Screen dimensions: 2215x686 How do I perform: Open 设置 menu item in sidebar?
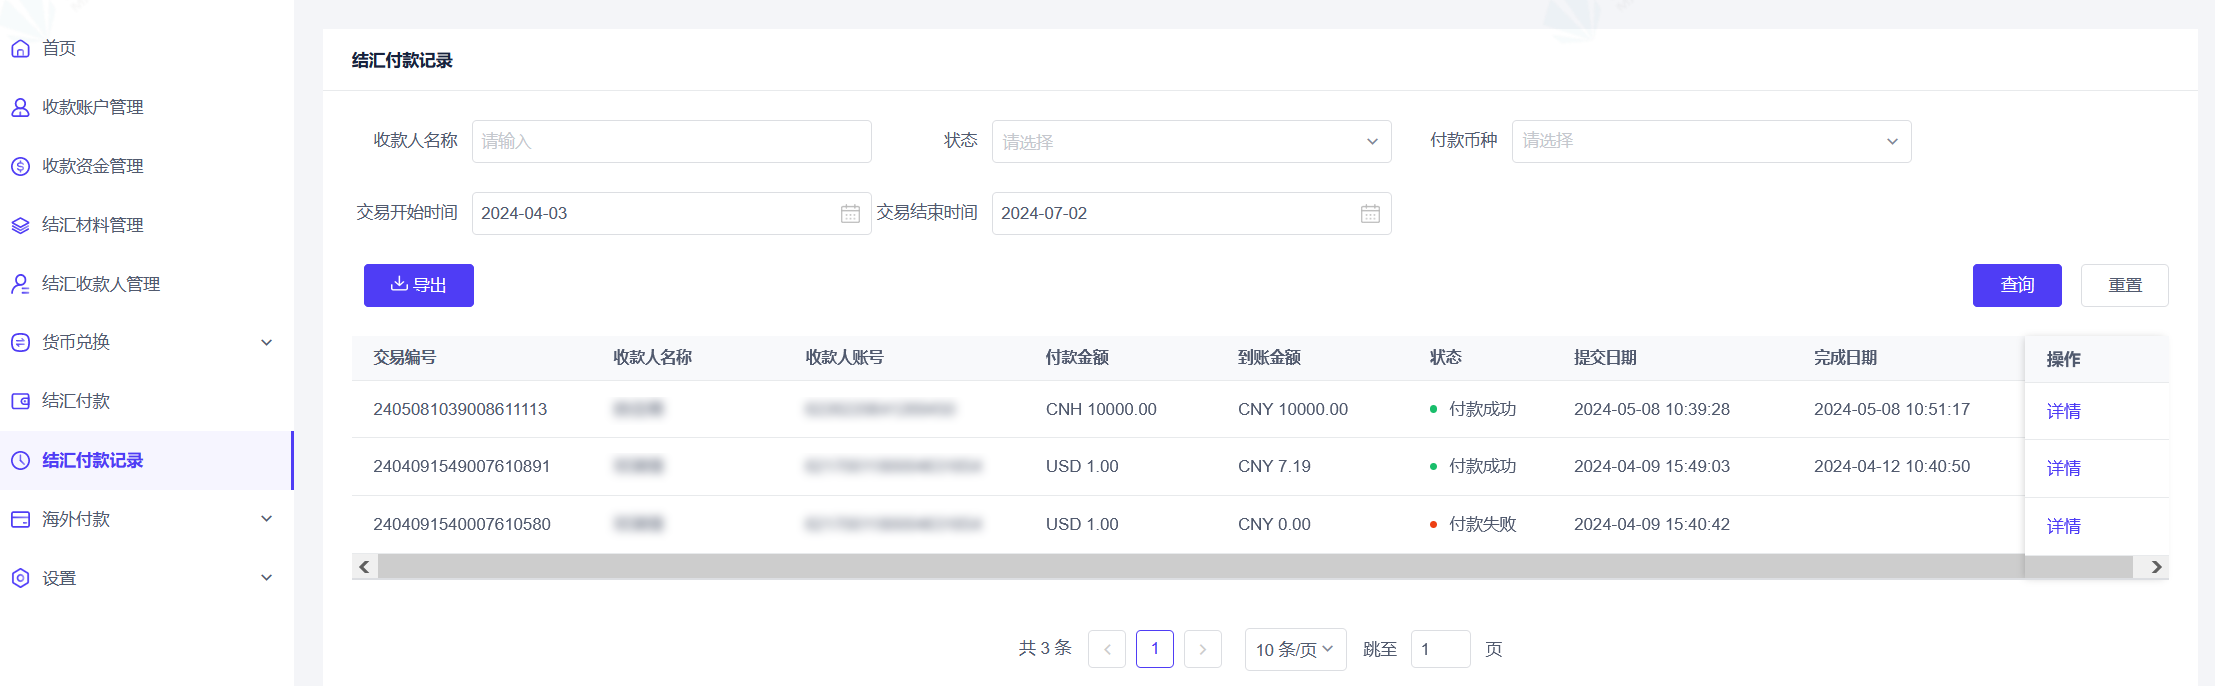[x=59, y=578]
